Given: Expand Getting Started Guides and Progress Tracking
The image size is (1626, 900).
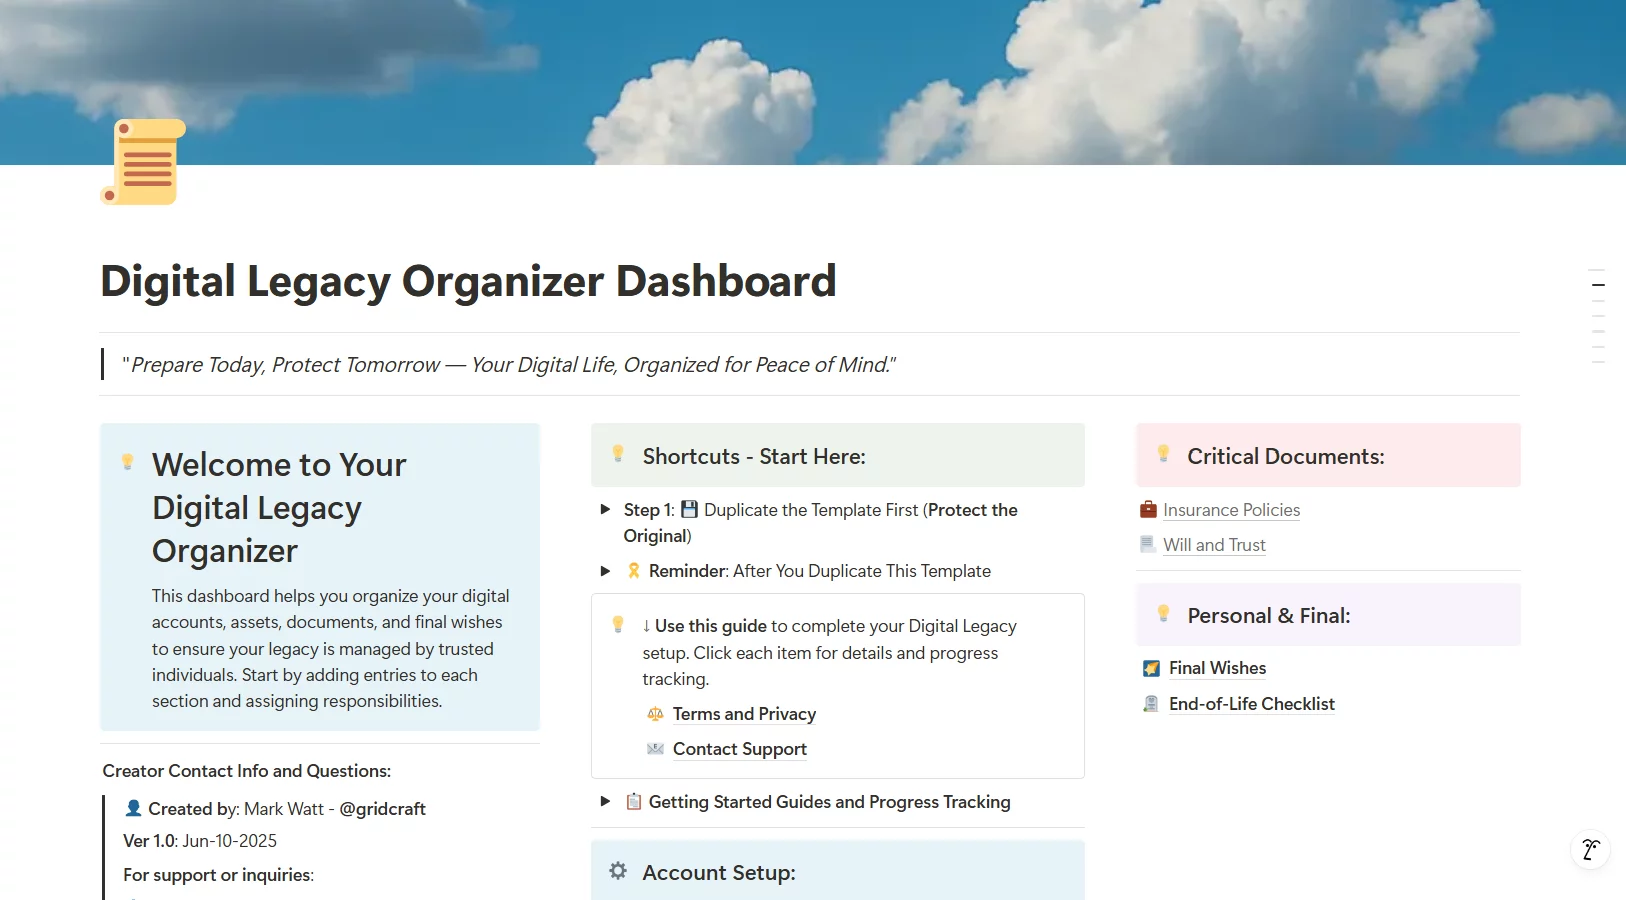Looking at the screenshot, I should click(x=605, y=801).
